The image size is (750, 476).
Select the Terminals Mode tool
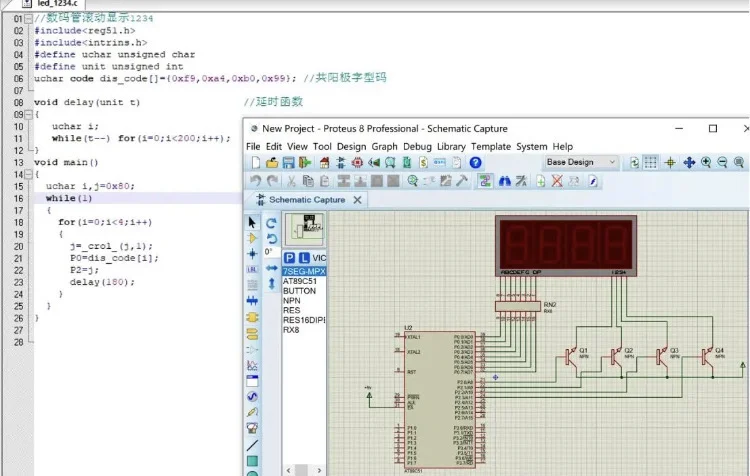252,333
